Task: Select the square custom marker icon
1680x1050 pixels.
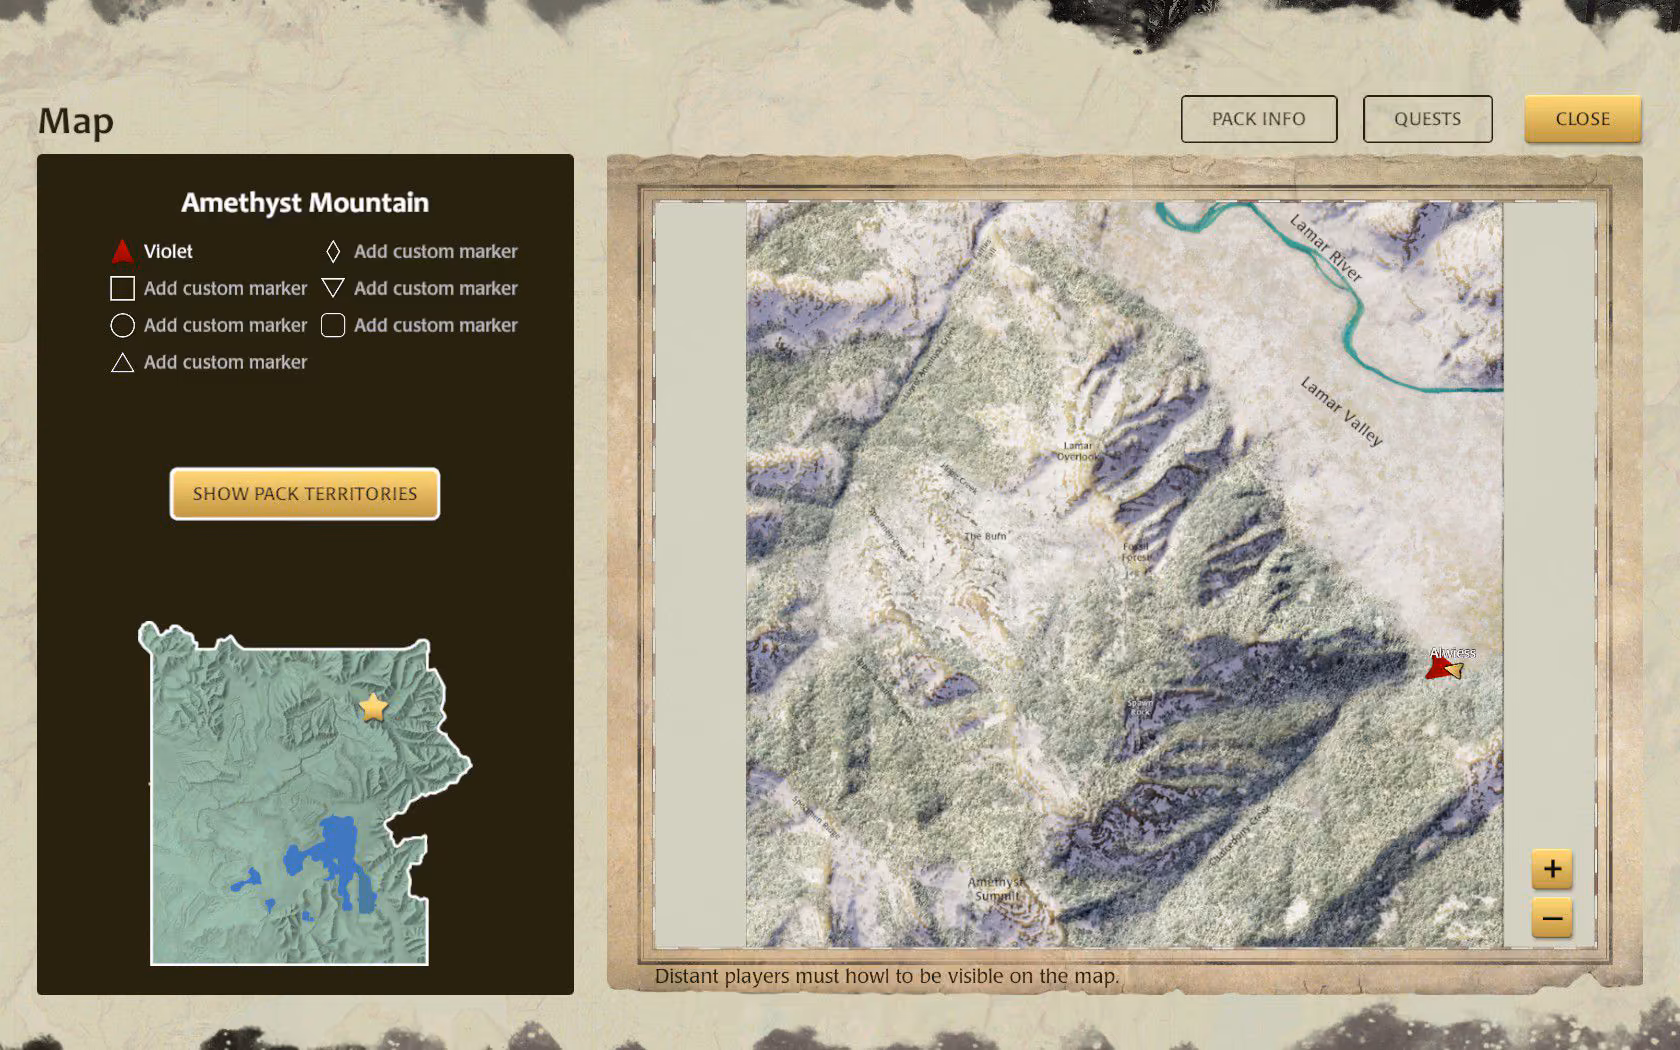Action: (122, 289)
